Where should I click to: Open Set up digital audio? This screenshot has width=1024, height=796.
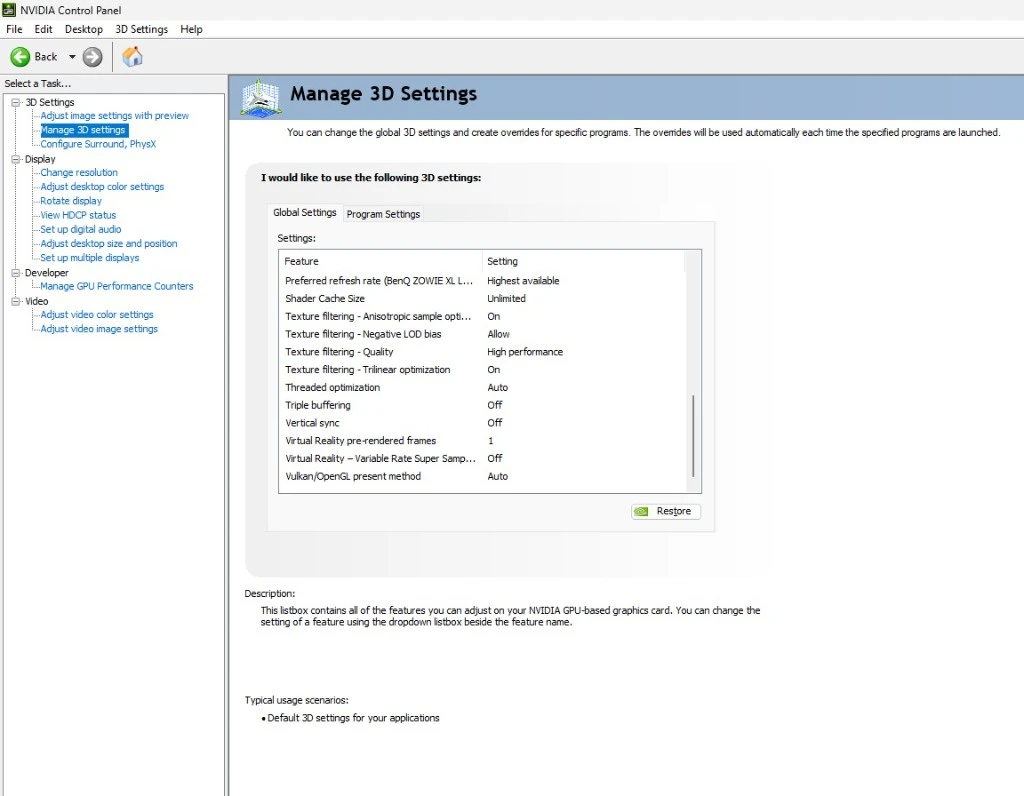coord(81,229)
